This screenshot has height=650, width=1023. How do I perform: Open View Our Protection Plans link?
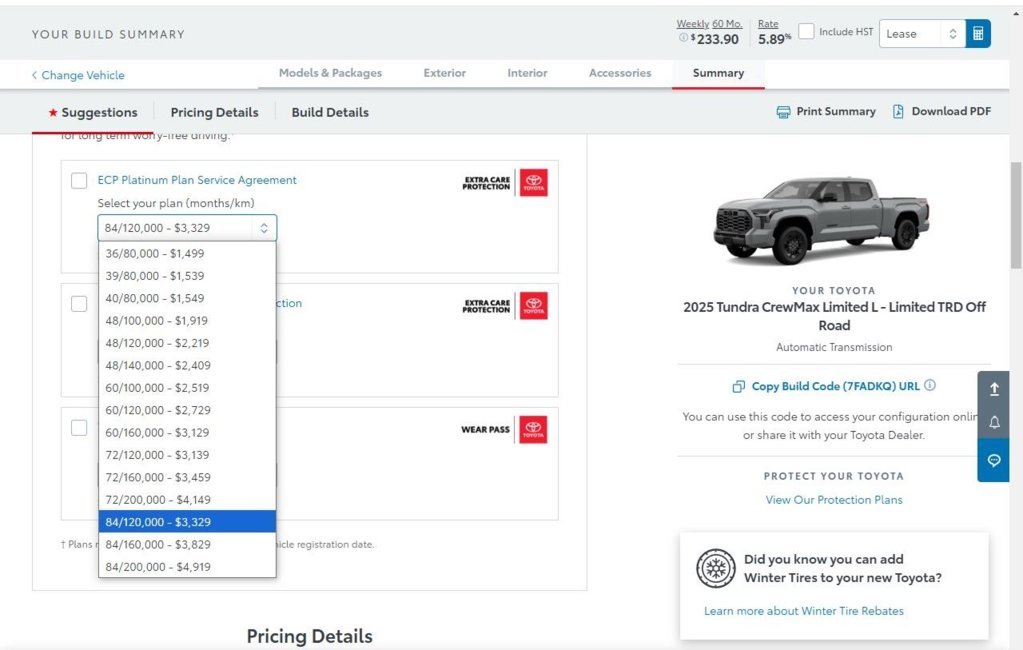pyautogui.click(x=834, y=500)
